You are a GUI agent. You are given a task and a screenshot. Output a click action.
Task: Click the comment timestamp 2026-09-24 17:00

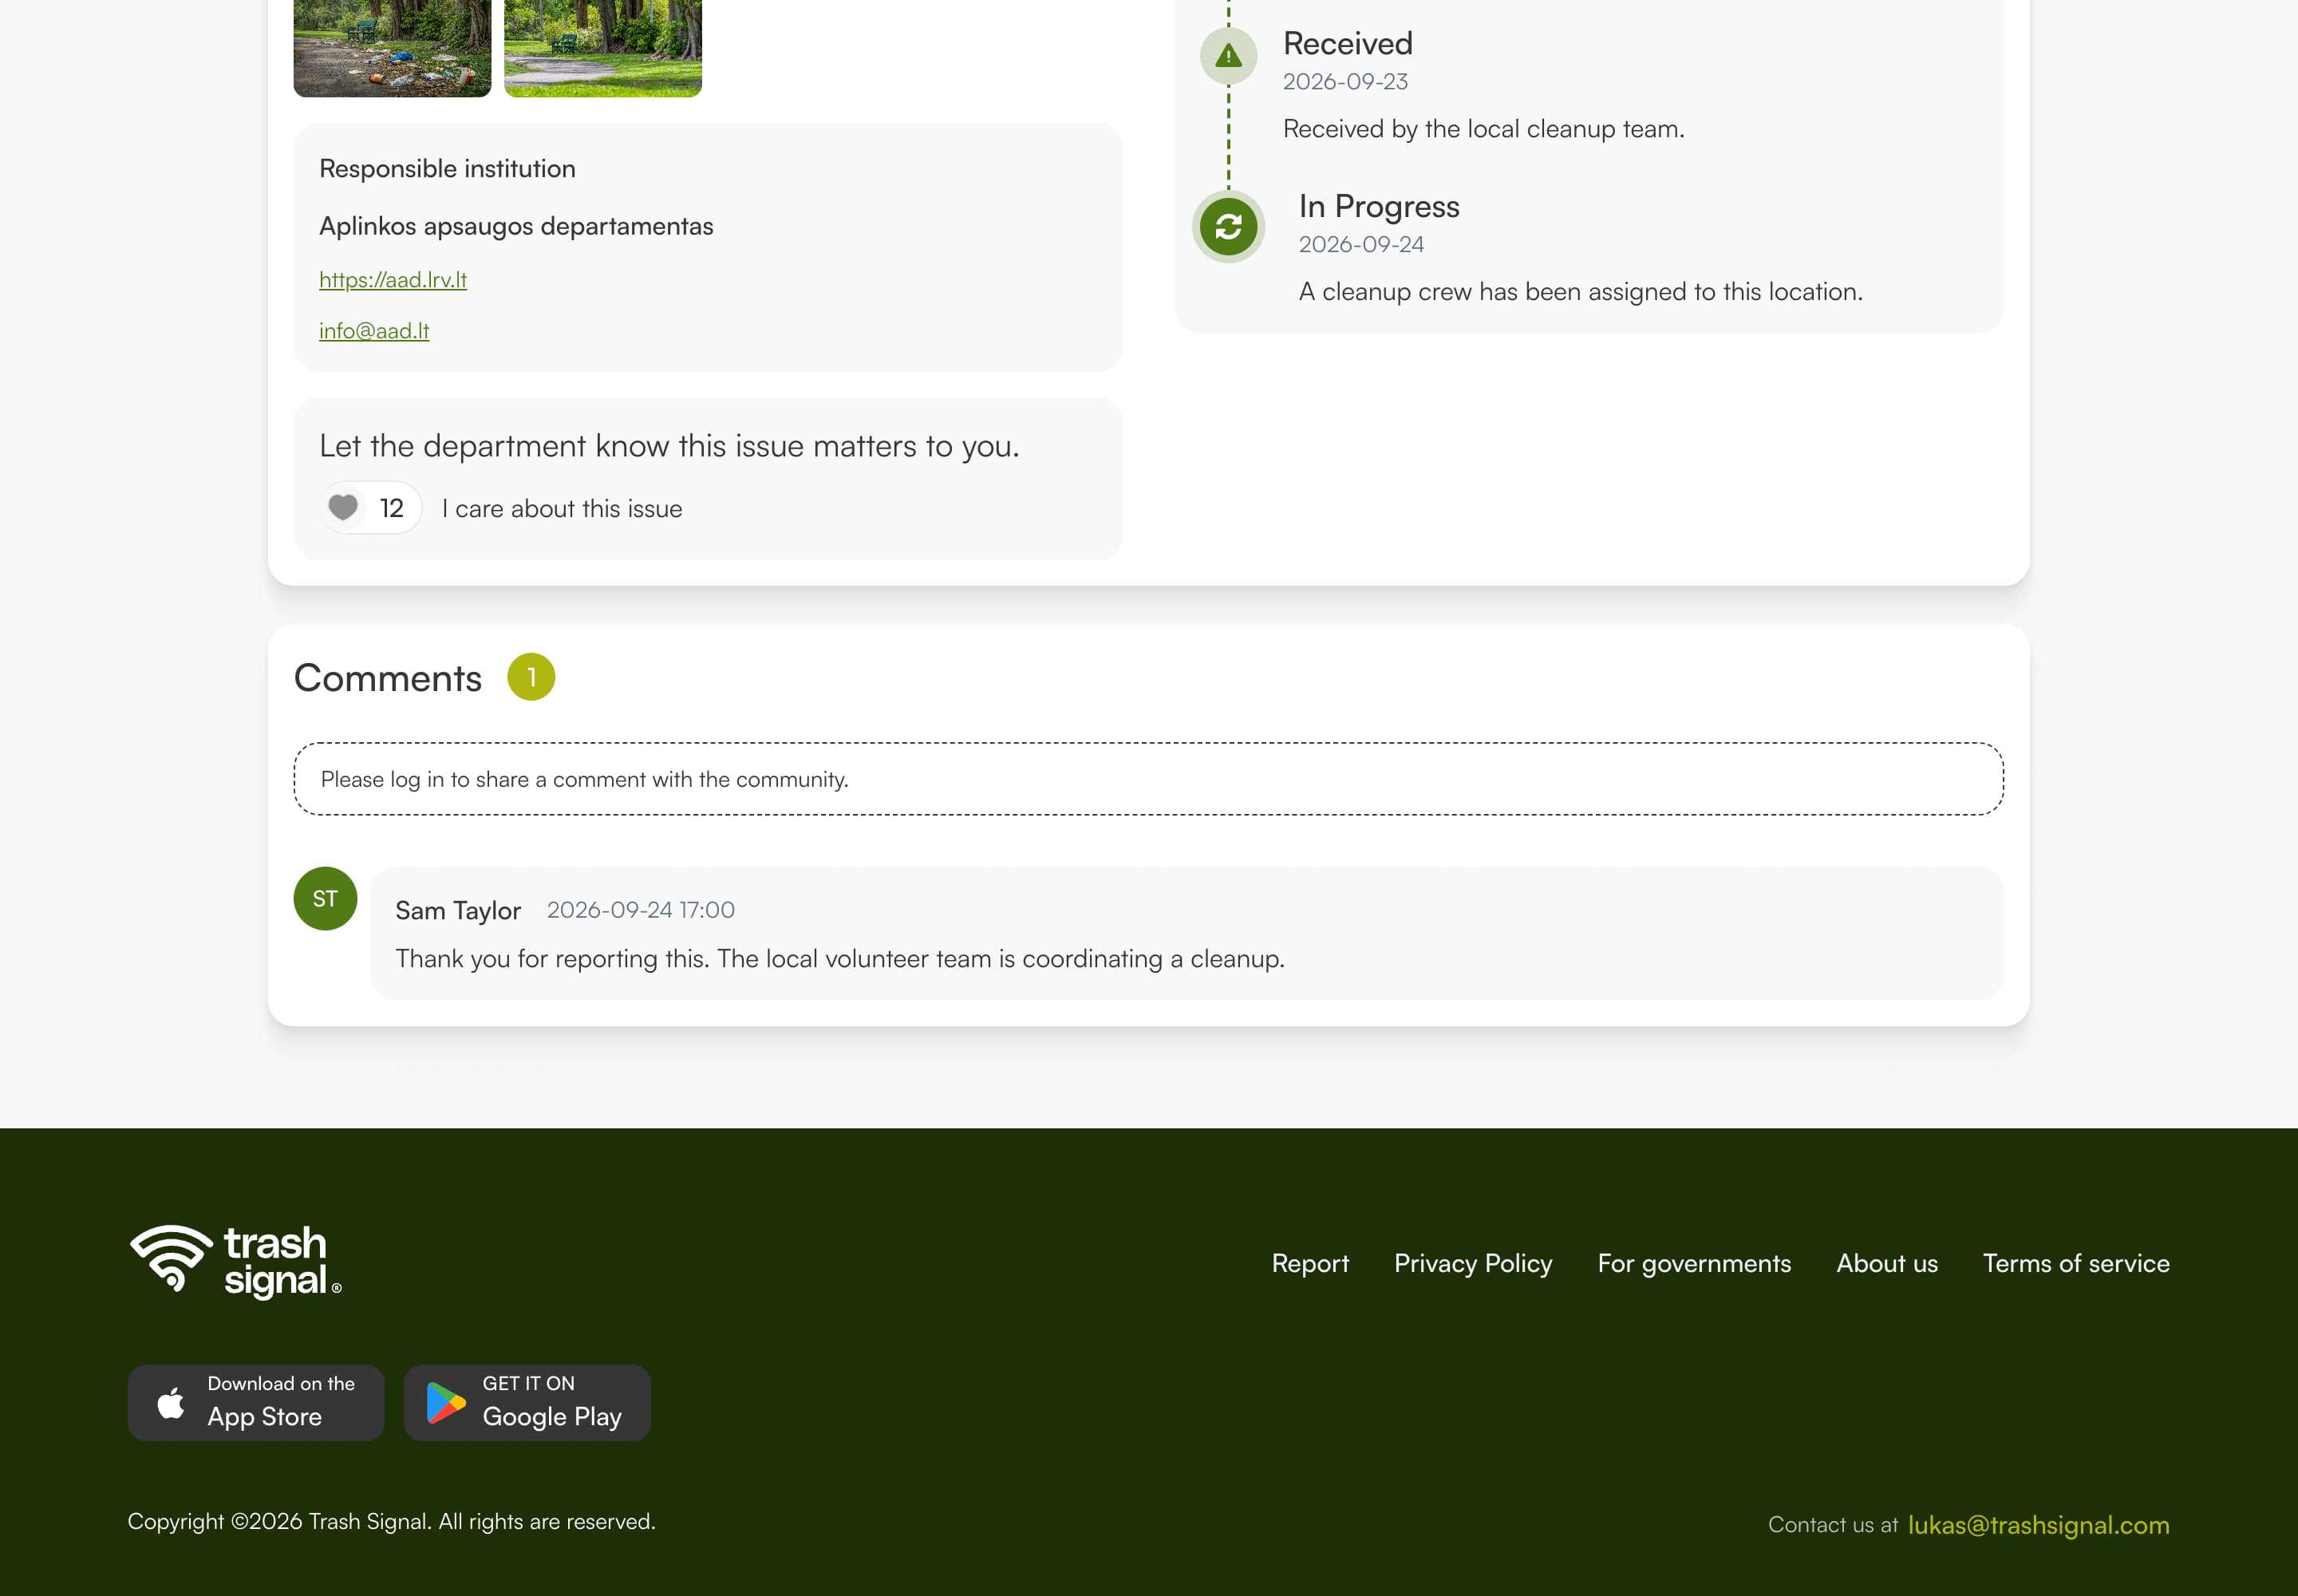[640, 910]
